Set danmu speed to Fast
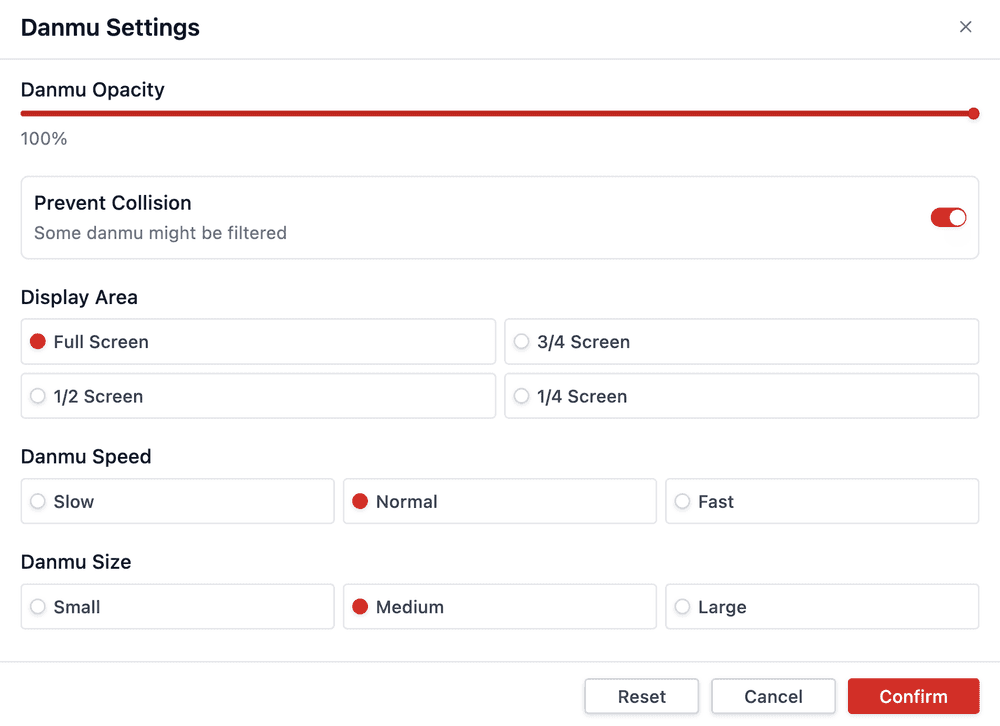 (x=822, y=501)
